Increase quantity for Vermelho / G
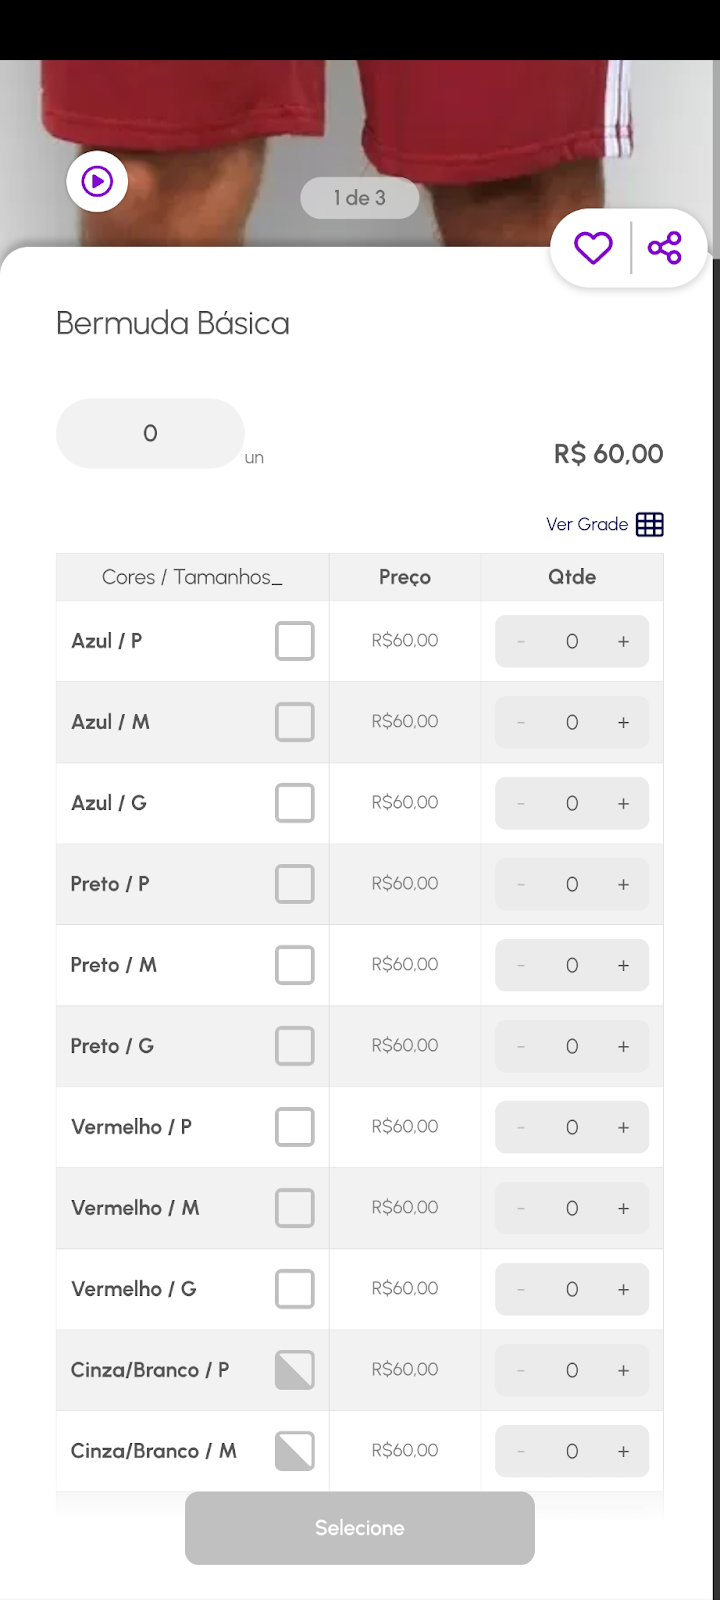 (623, 1290)
